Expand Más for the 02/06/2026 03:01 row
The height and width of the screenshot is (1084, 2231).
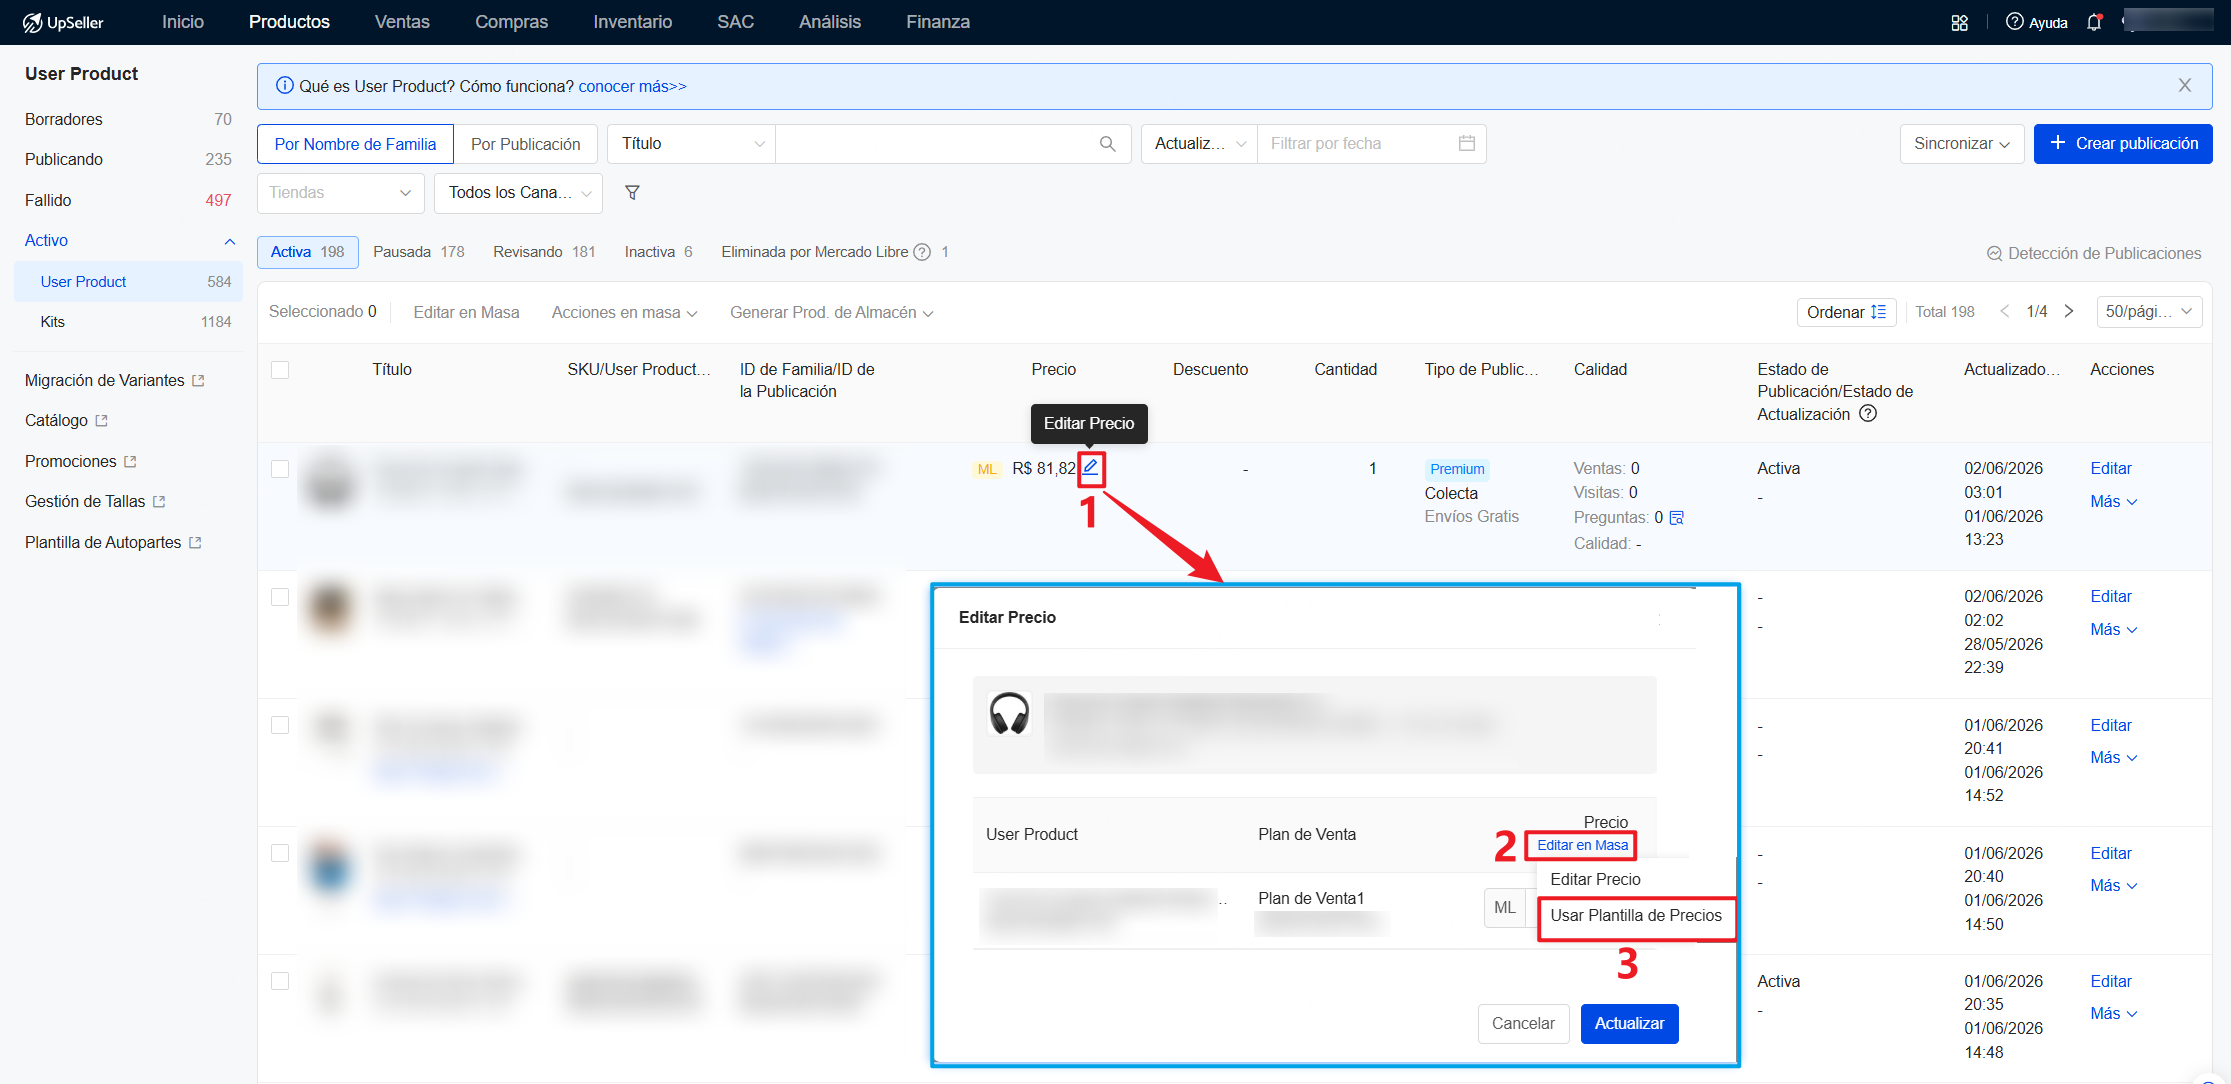[x=2113, y=502]
